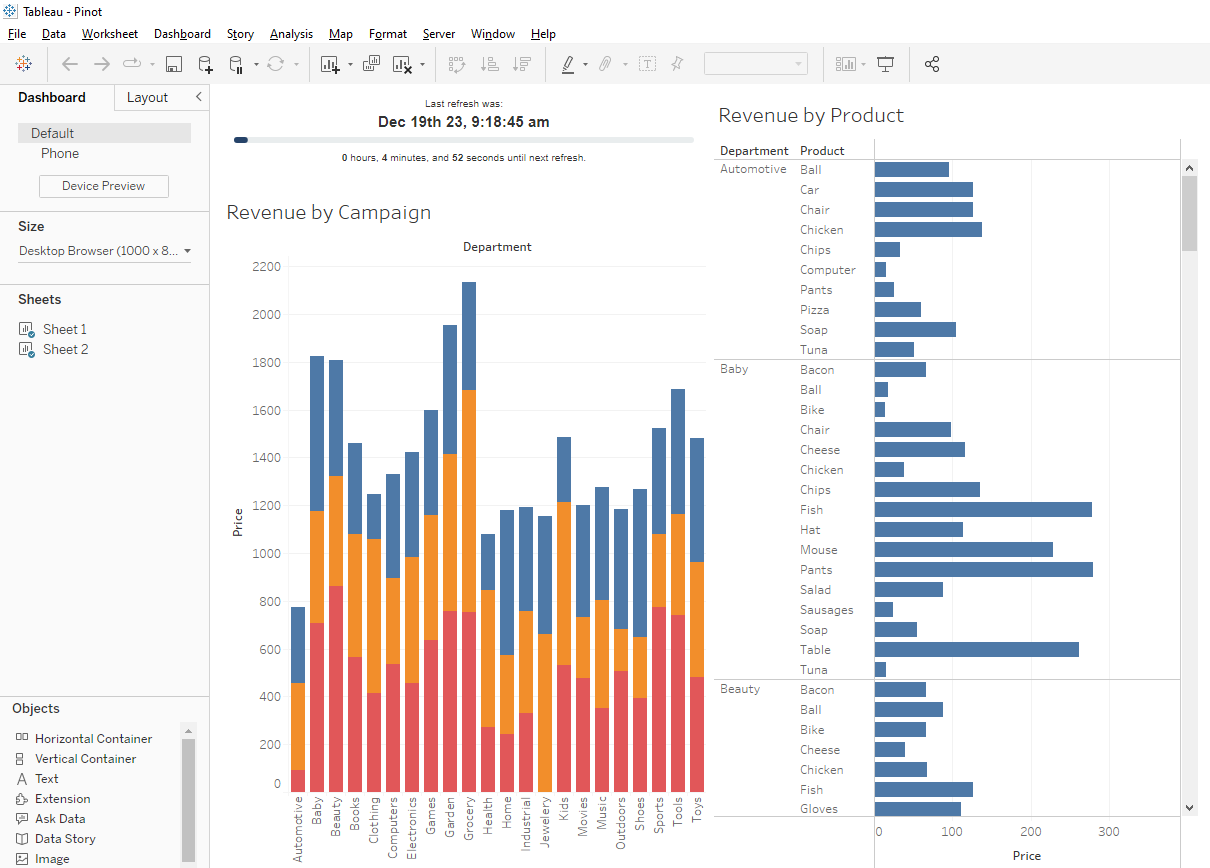This screenshot has width=1210, height=868.
Task: Click the Duplicate sheet icon
Action: tap(371, 64)
